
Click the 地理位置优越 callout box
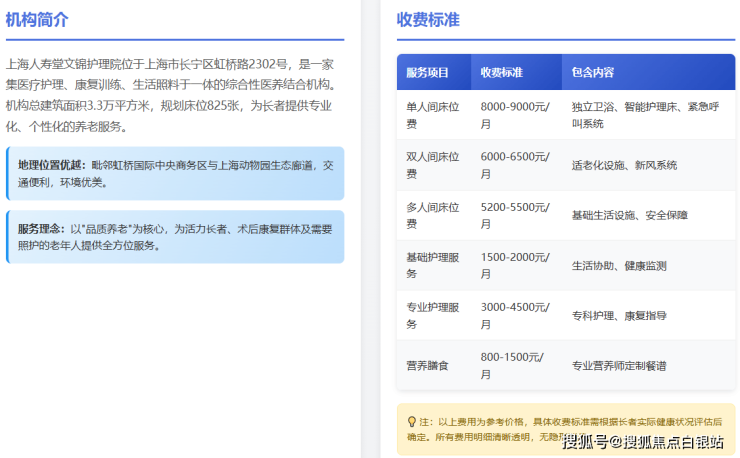pos(175,174)
